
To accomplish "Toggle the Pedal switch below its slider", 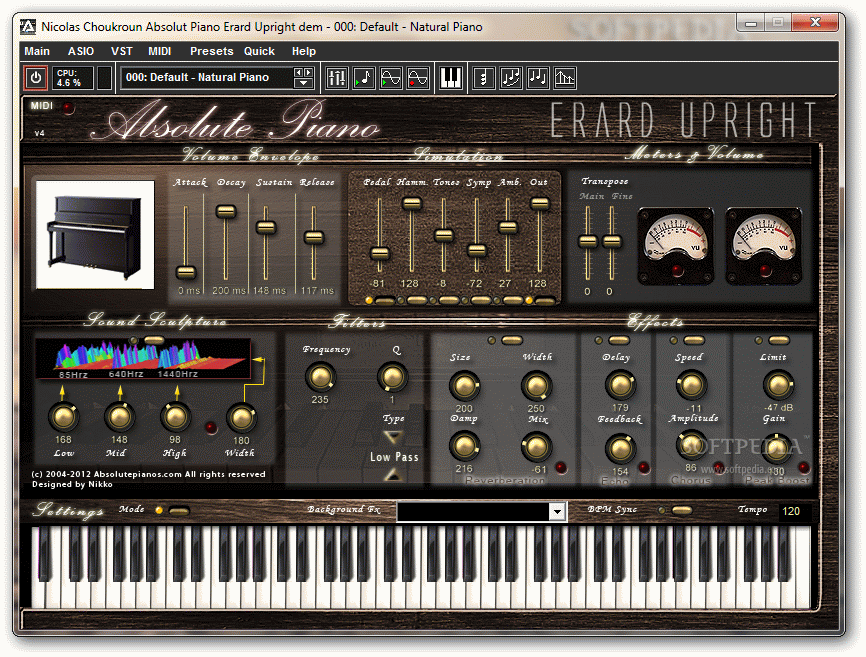I will pos(384,301).
